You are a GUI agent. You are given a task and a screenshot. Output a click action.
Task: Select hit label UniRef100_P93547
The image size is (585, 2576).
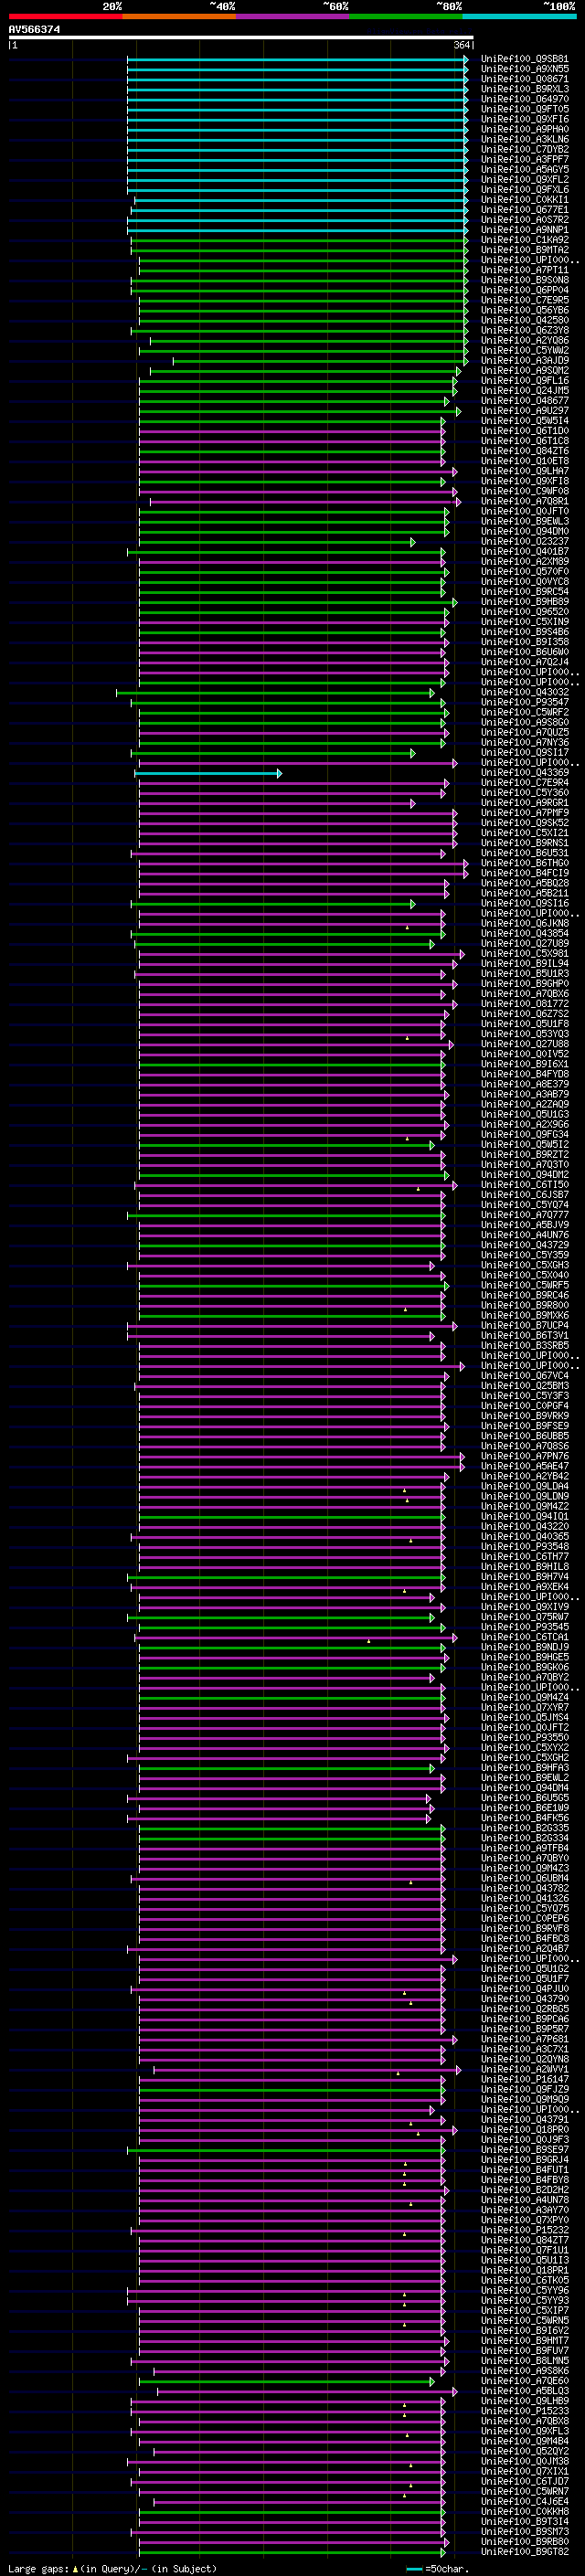525,703
